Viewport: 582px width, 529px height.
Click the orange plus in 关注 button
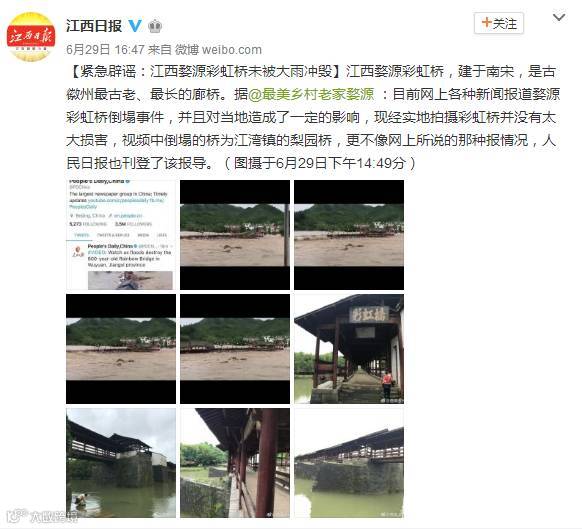pos(486,23)
